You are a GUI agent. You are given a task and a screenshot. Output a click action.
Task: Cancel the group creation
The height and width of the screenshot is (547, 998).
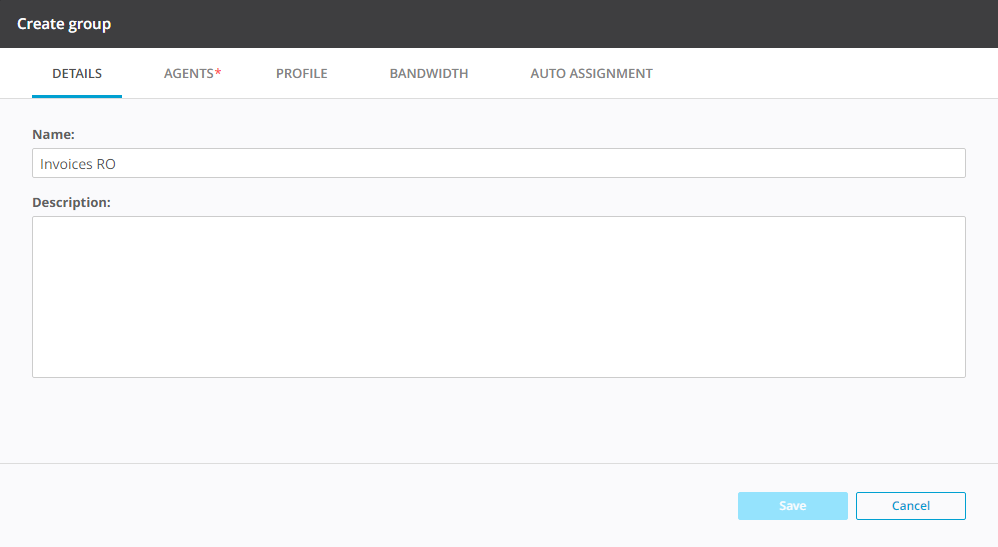click(x=910, y=506)
